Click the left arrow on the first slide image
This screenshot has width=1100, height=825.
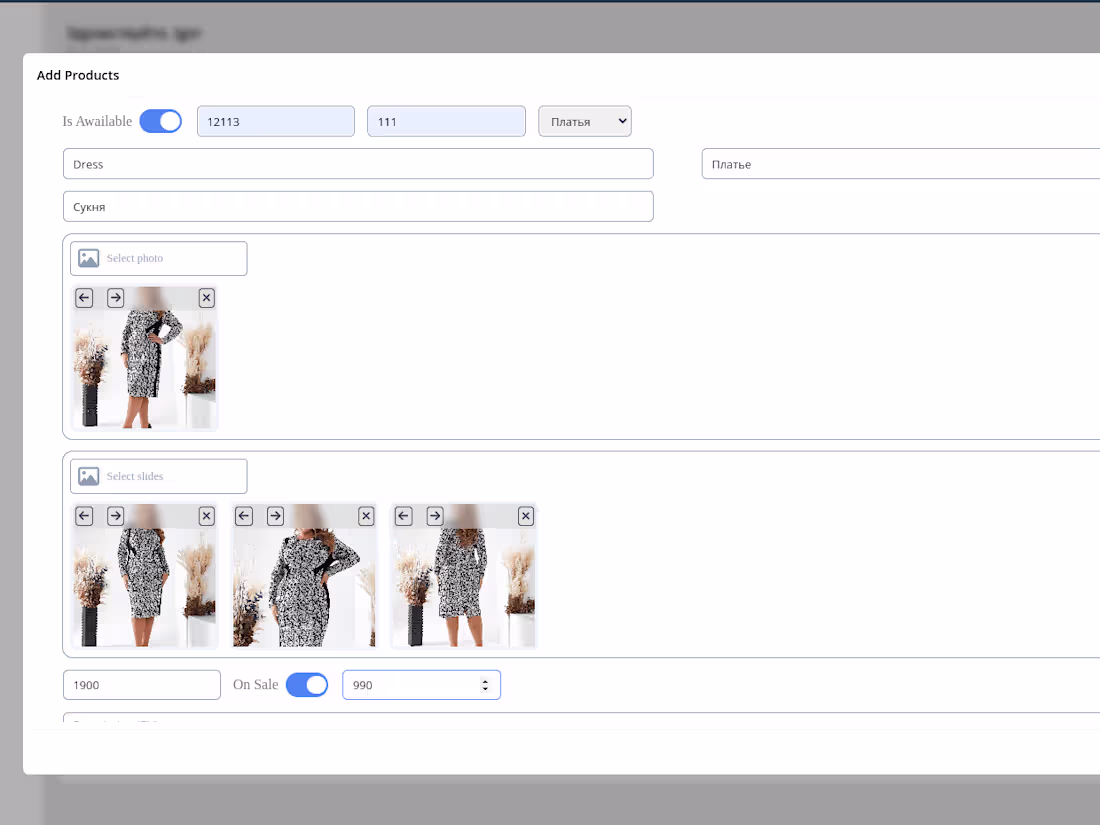pos(84,516)
